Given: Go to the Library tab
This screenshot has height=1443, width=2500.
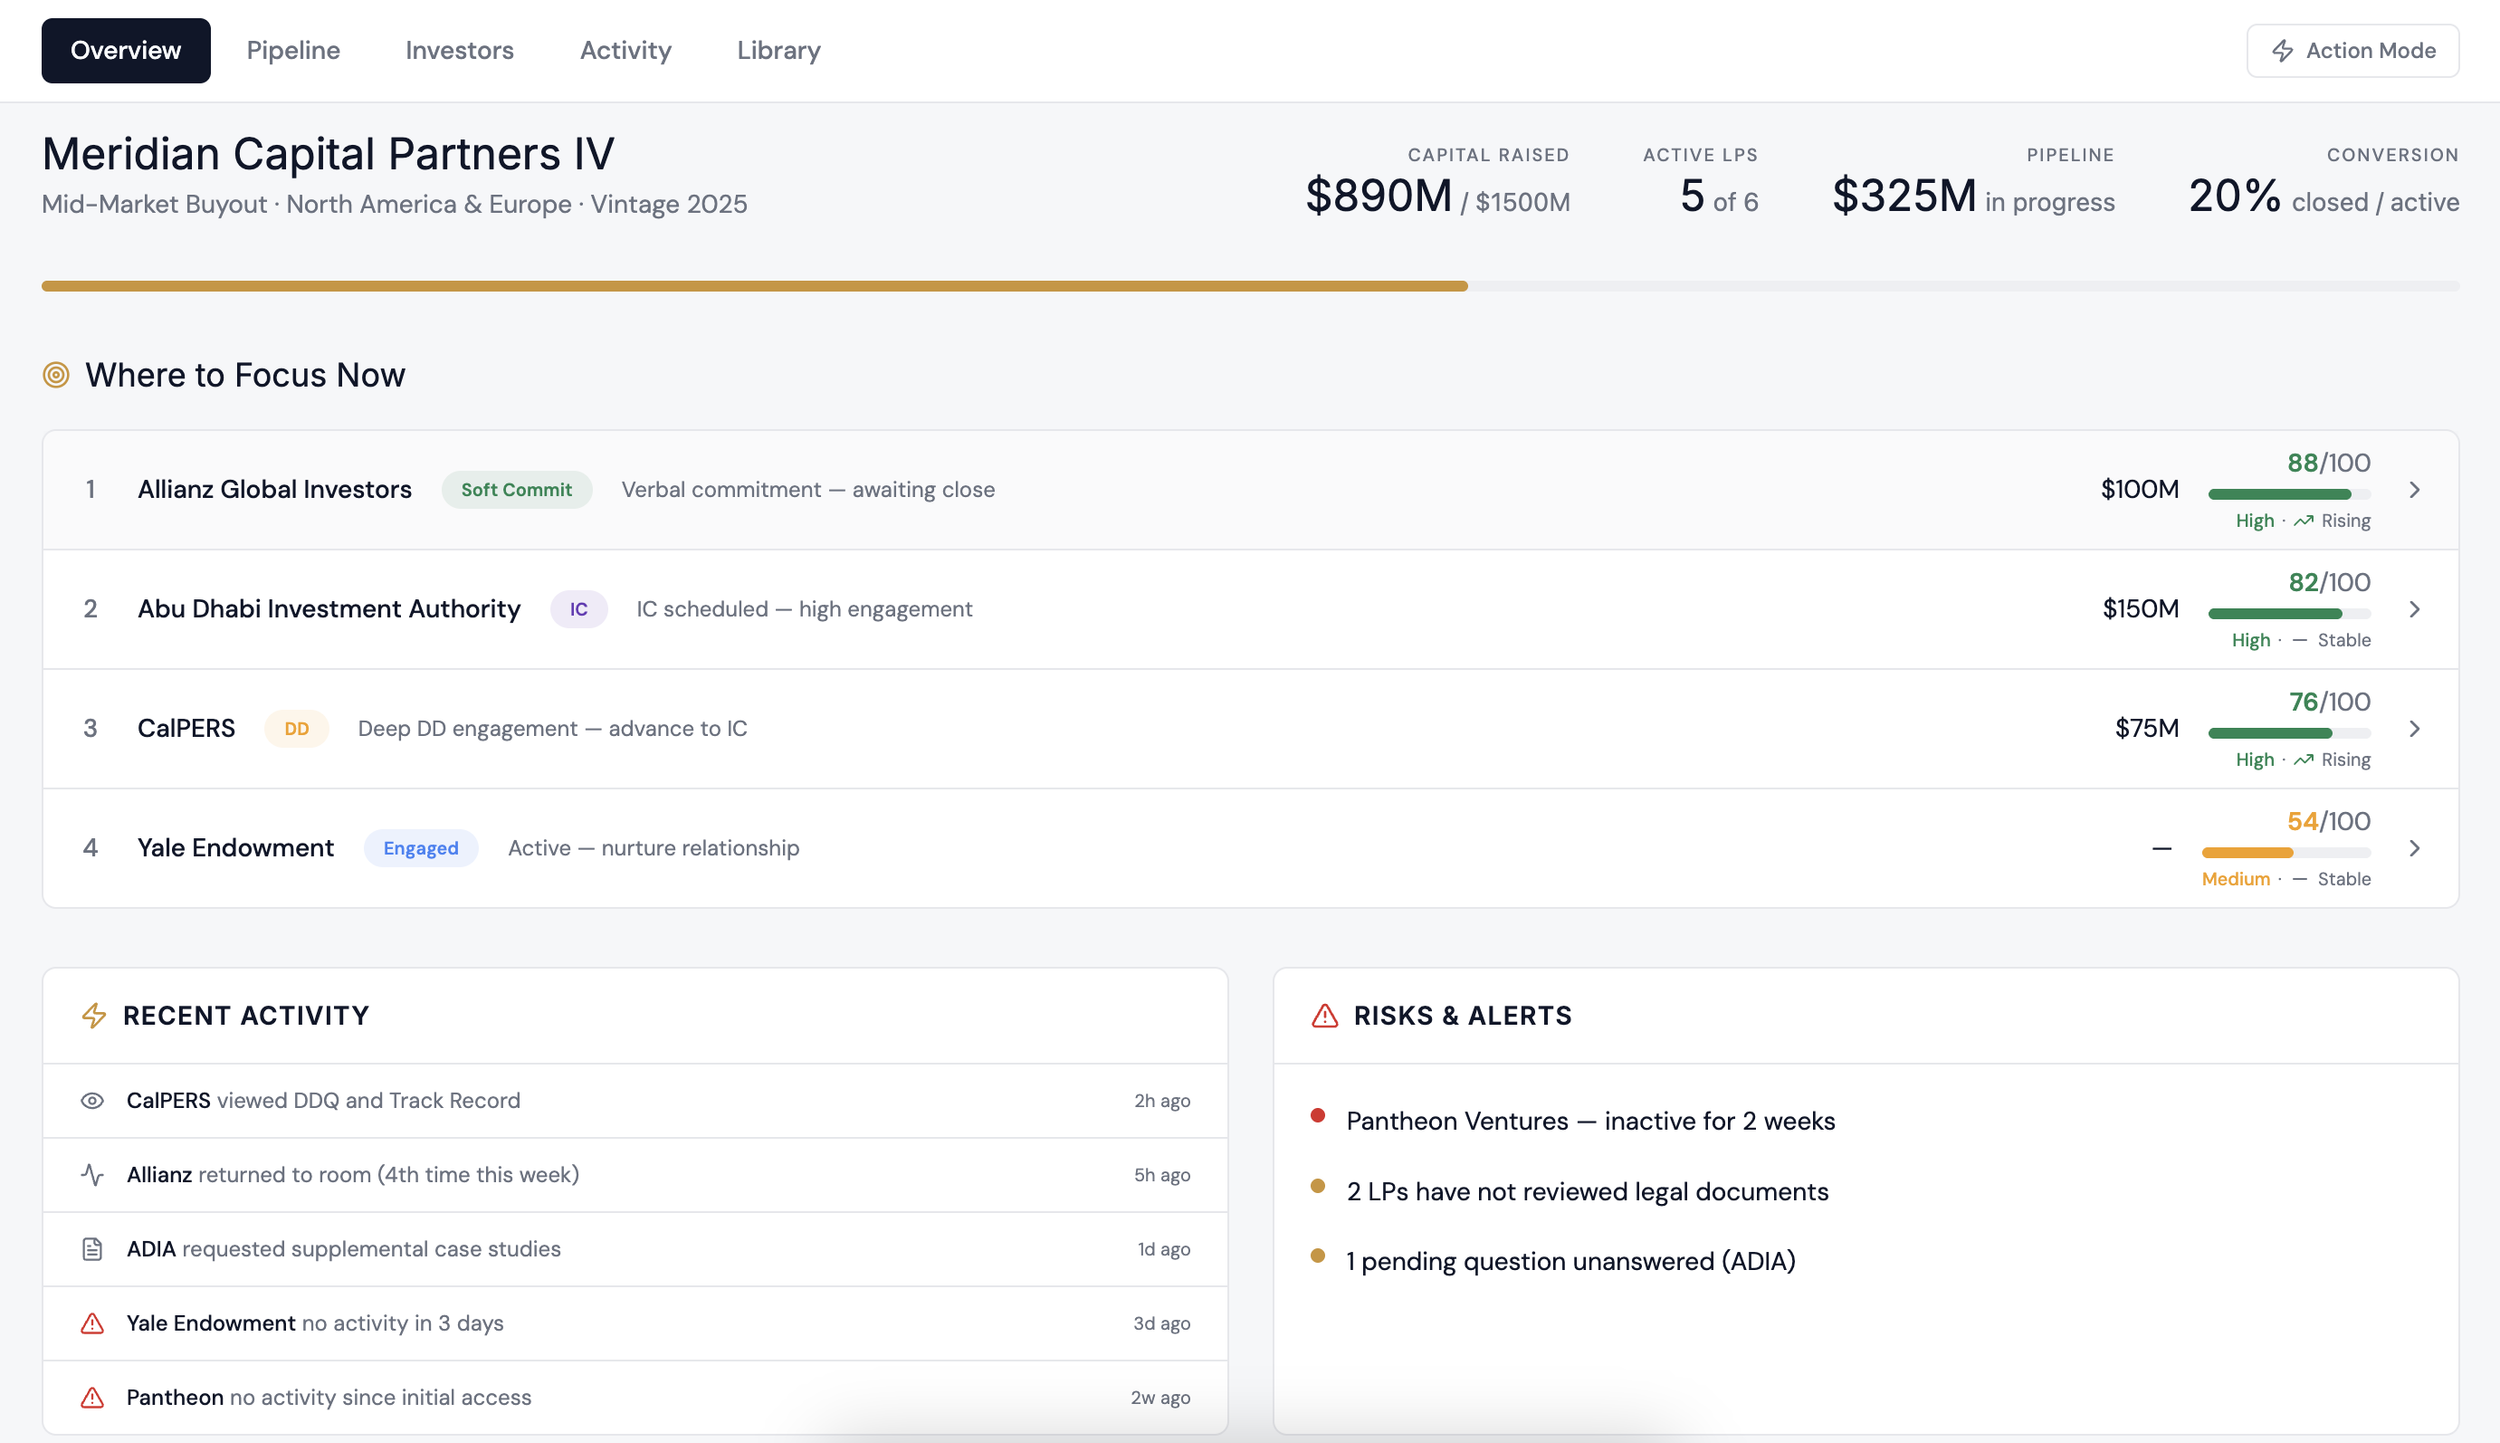Looking at the screenshot, I should [x=778, y=51].
